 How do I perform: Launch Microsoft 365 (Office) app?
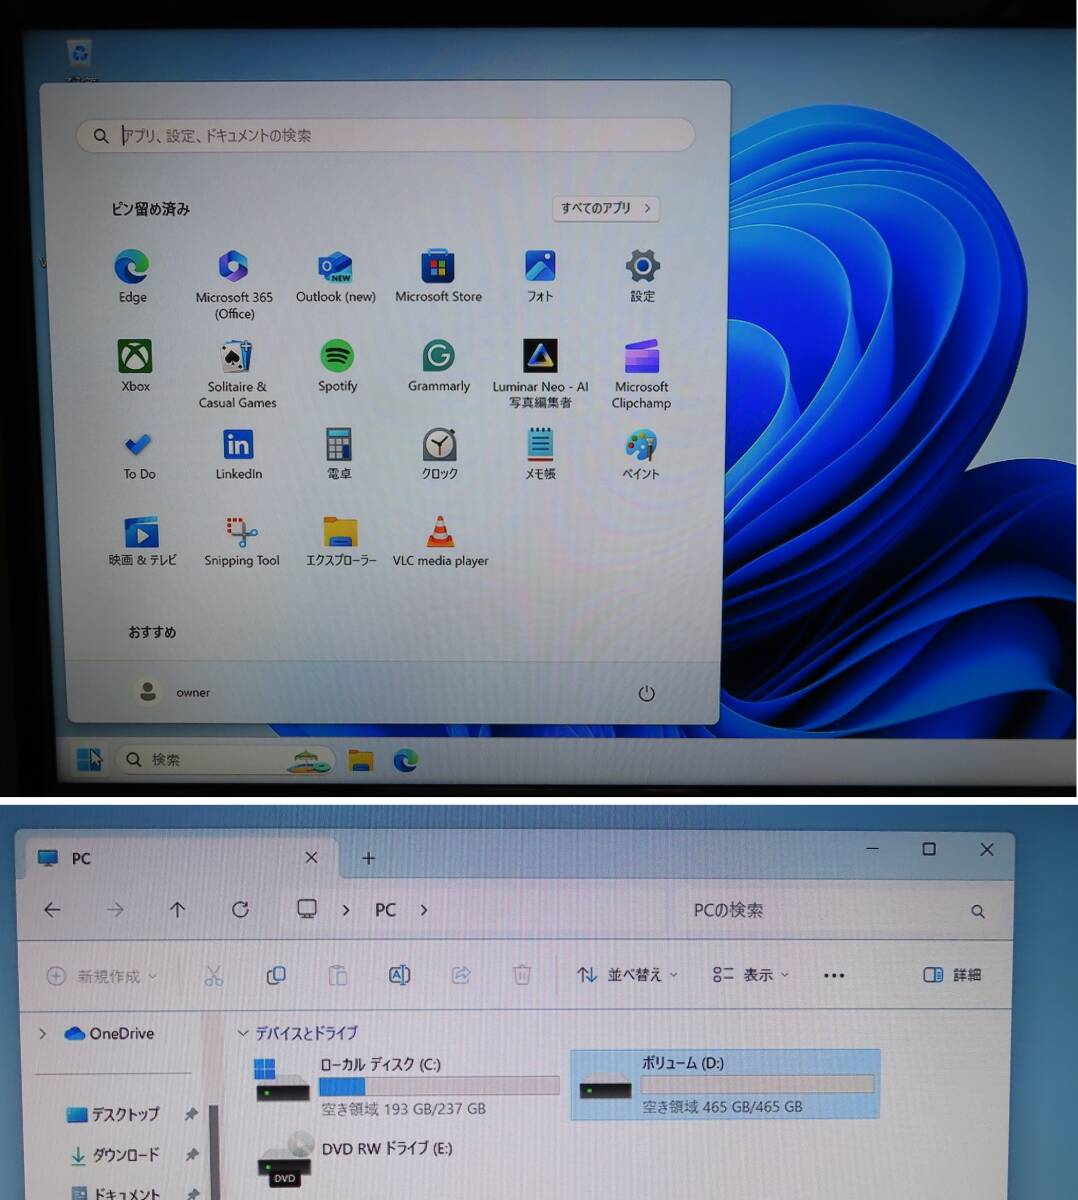click(x=234, y=284)
